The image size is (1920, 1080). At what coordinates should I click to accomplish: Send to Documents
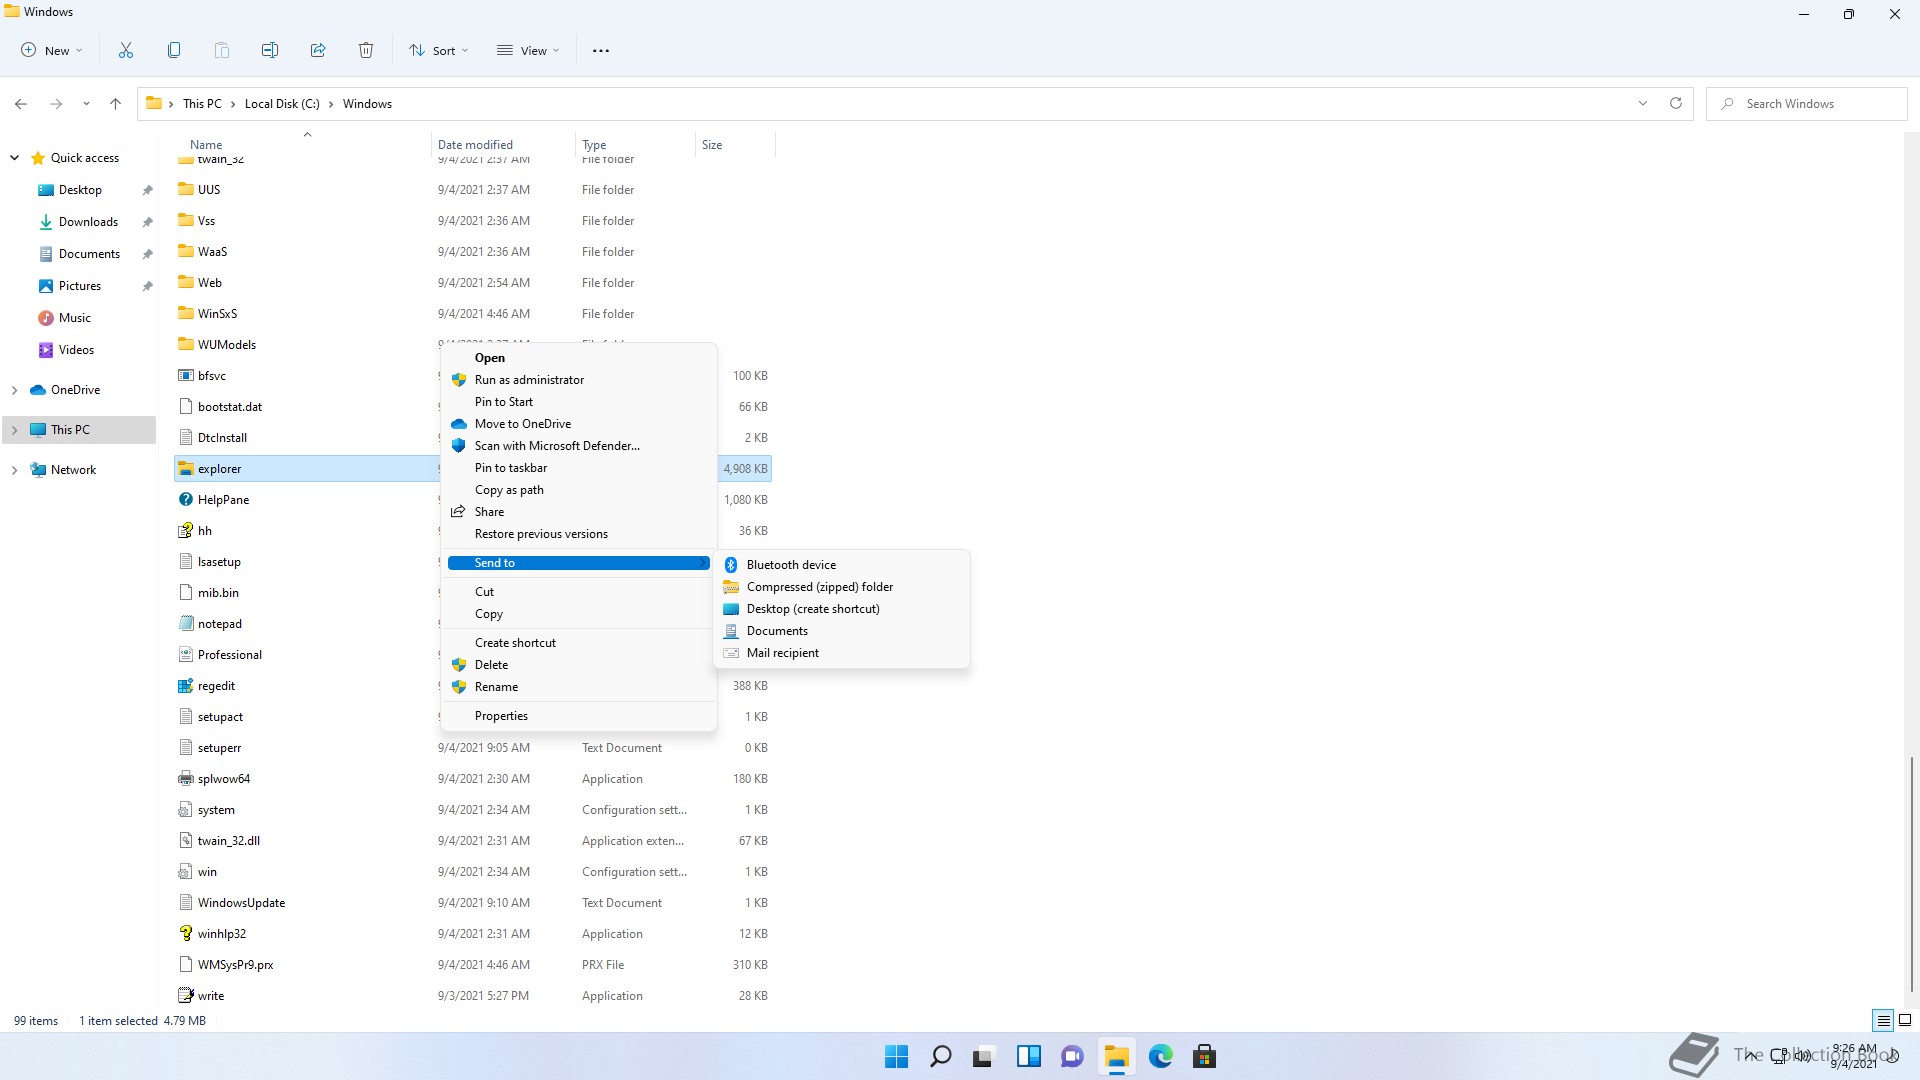(841, 631)
